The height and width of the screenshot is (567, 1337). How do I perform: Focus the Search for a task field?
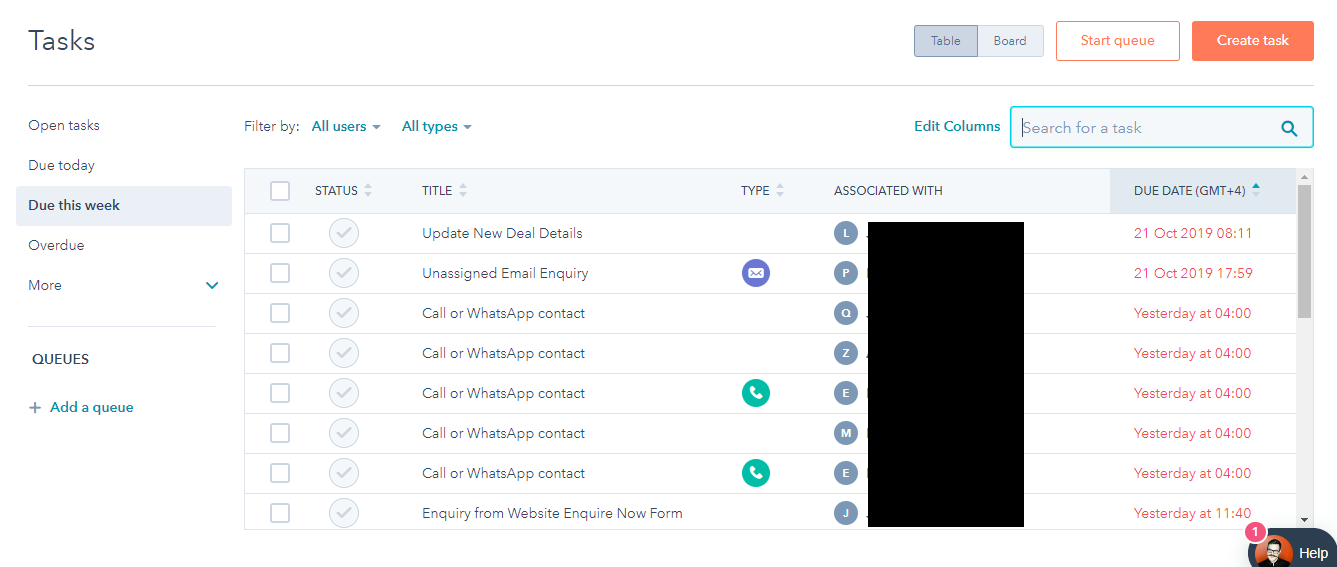point(1145,128)
